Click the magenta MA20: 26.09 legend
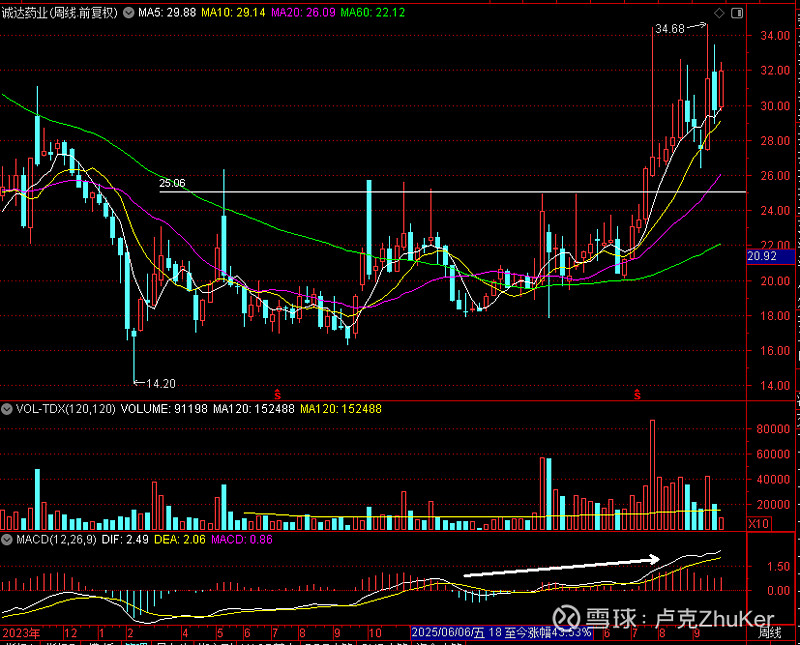Screen dimensions: 800x645 point(303,13)
